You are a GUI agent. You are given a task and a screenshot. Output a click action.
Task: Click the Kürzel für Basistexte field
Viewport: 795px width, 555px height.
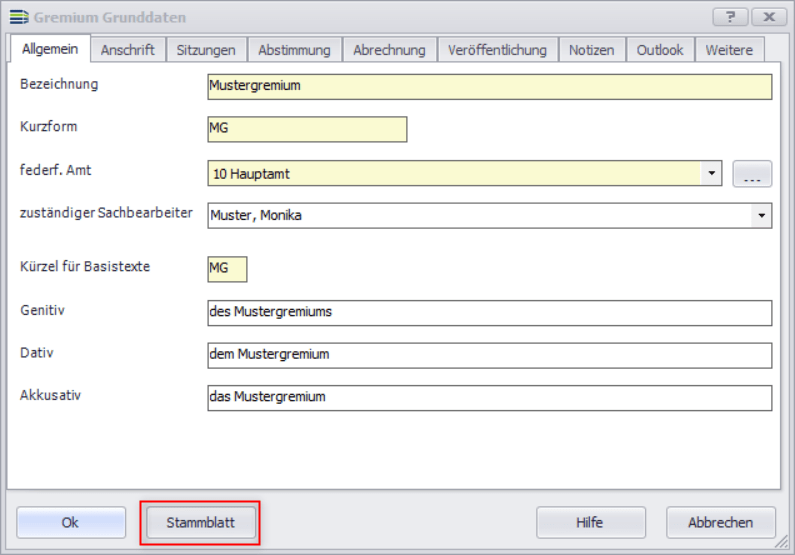tap(227, 269)
